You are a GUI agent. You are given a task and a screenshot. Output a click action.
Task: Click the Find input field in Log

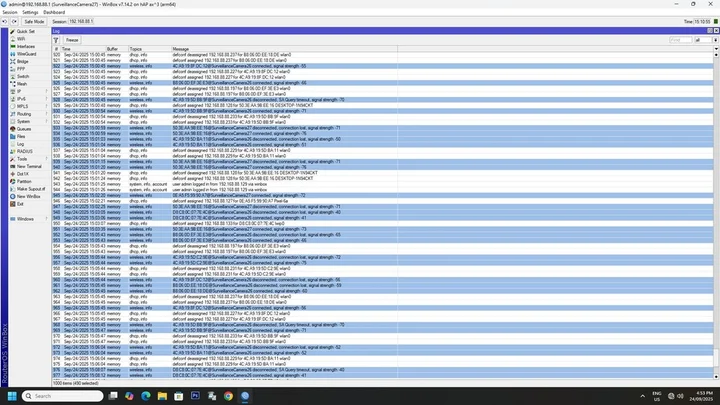(x=681, y=40)
